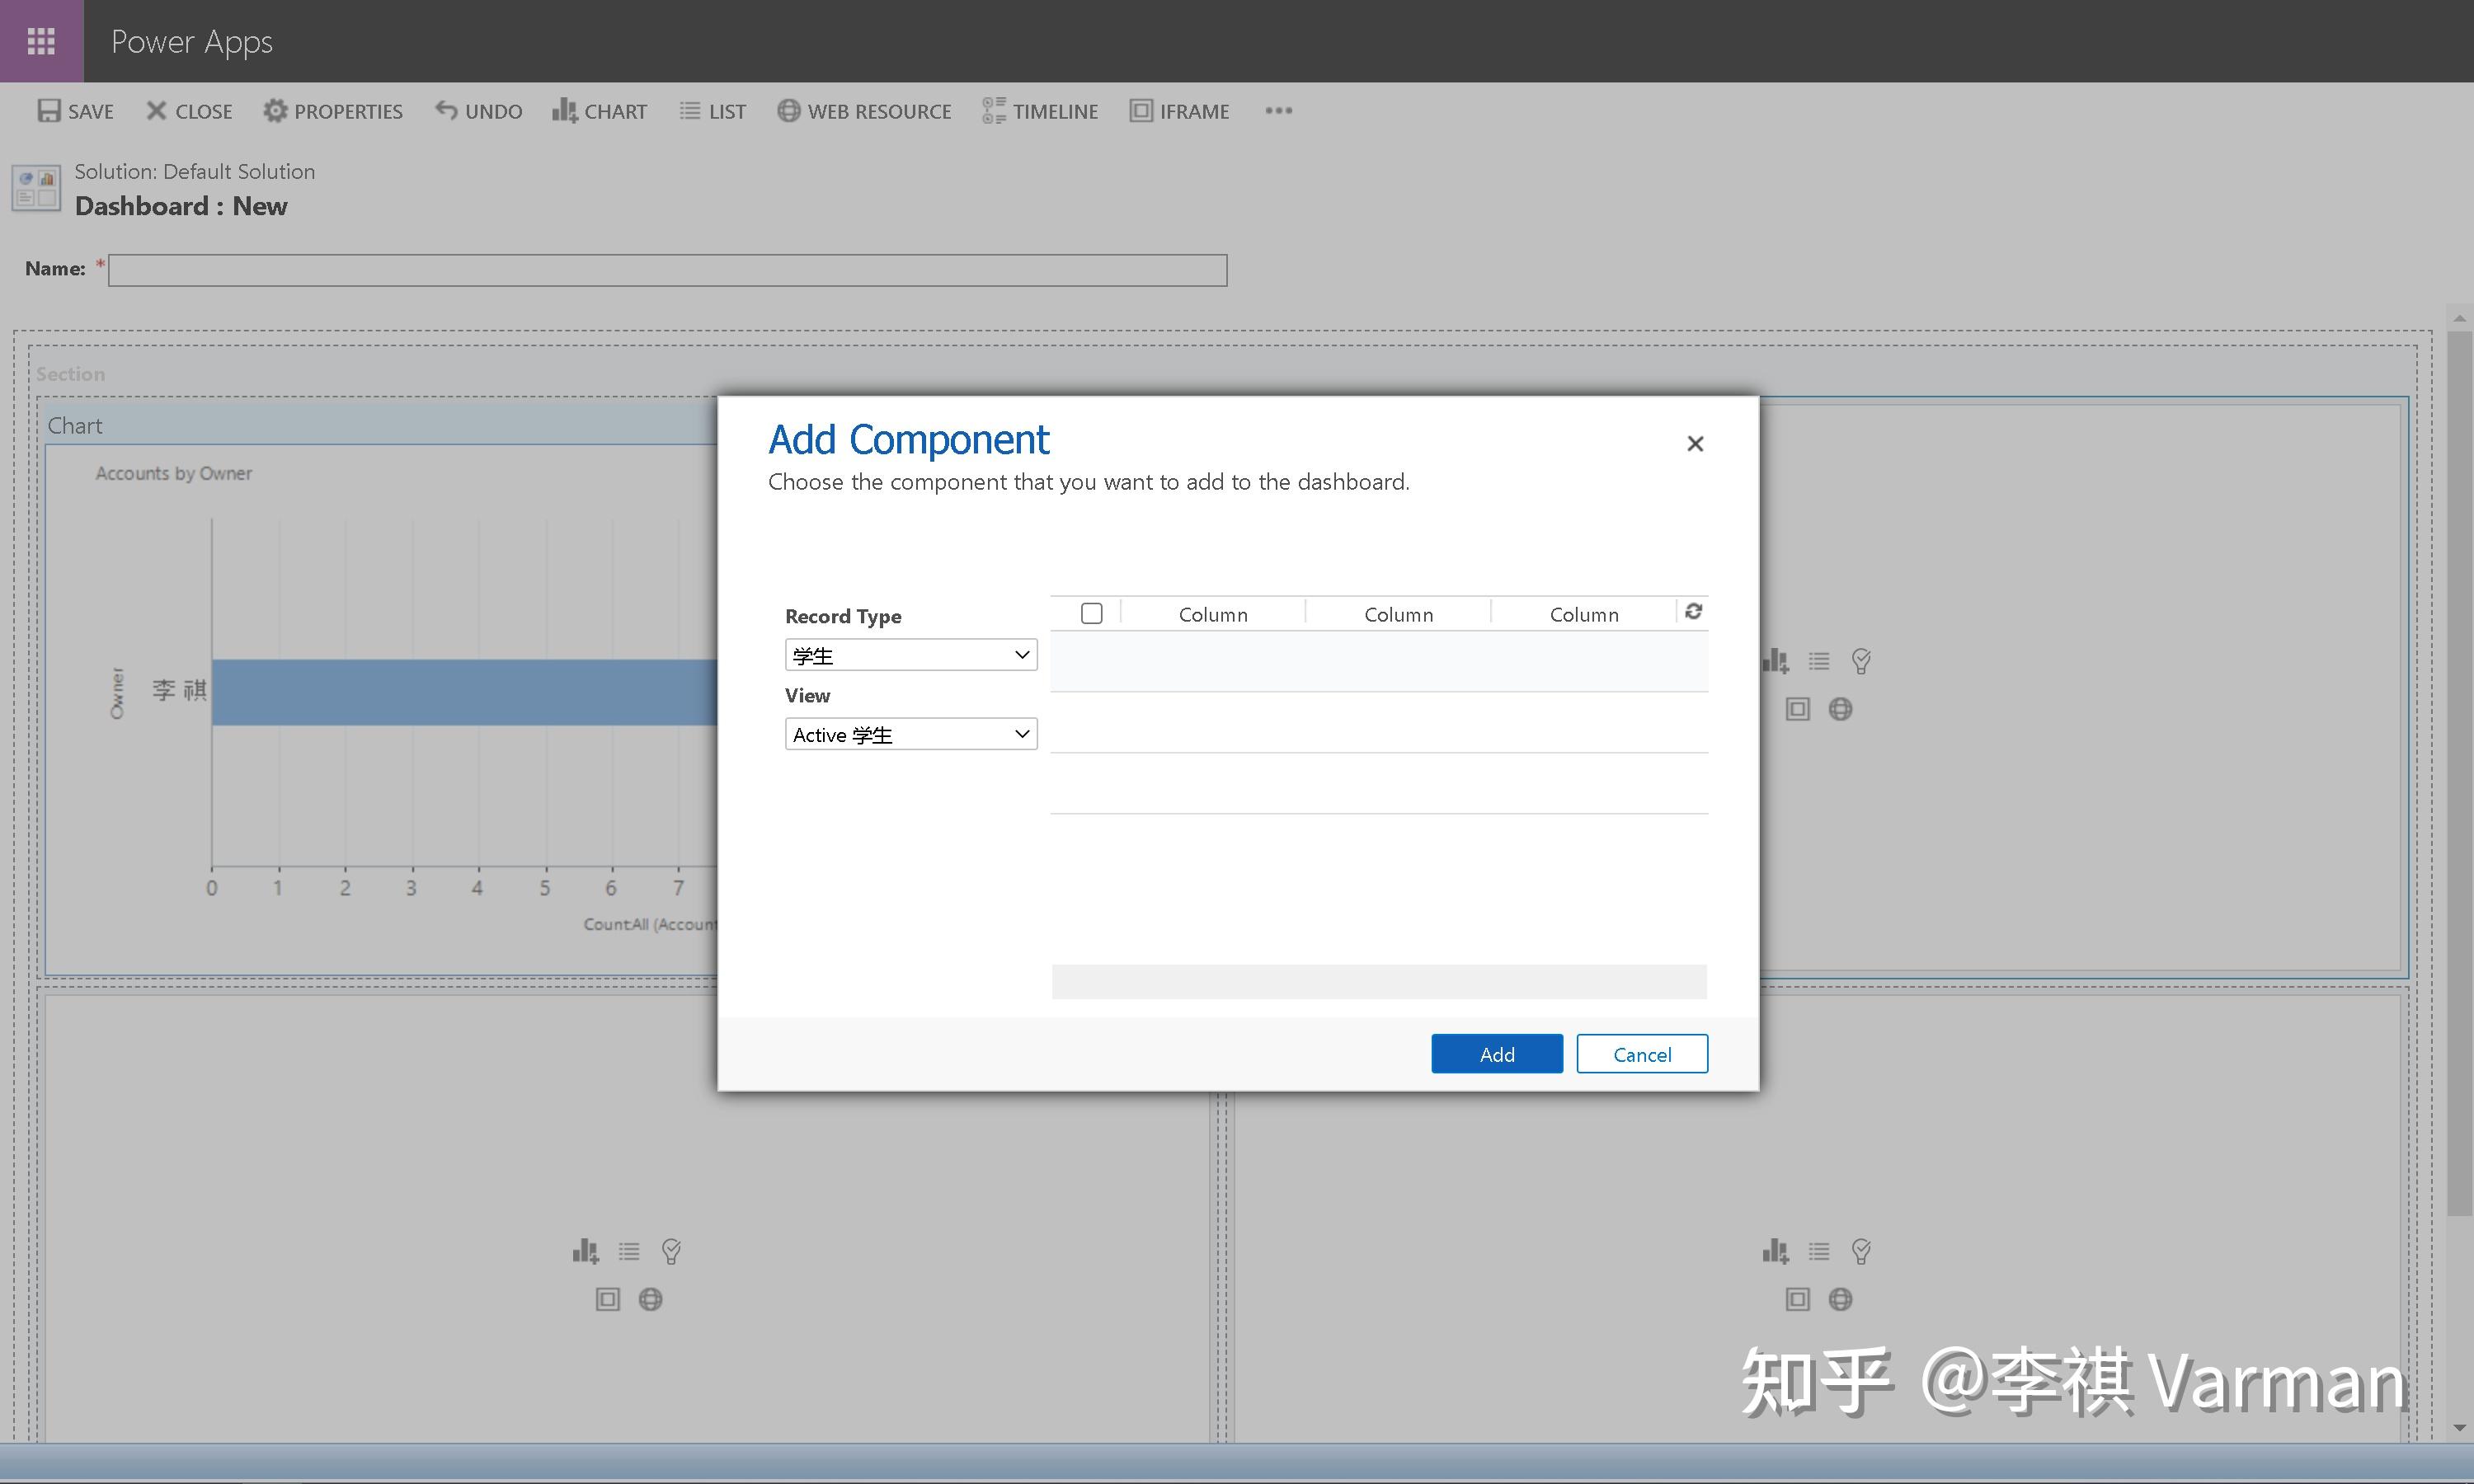This screenshot has width=2474, height=1484.
Task: Insert chart icon in bottom-left section
Action: click(585, 1251)
